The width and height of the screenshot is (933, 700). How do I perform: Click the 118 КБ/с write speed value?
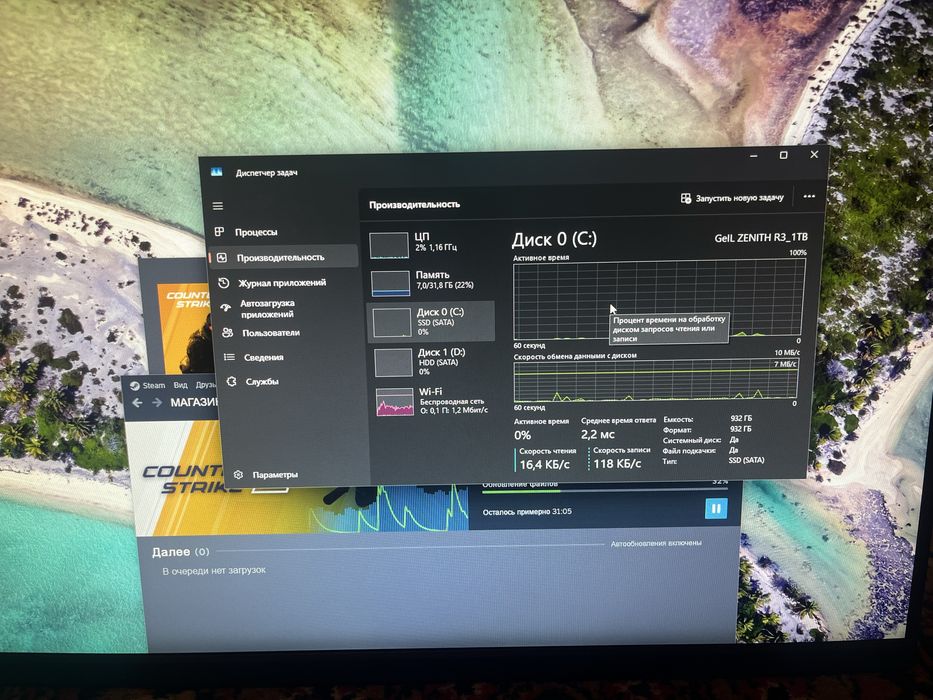tap(617, 463)
